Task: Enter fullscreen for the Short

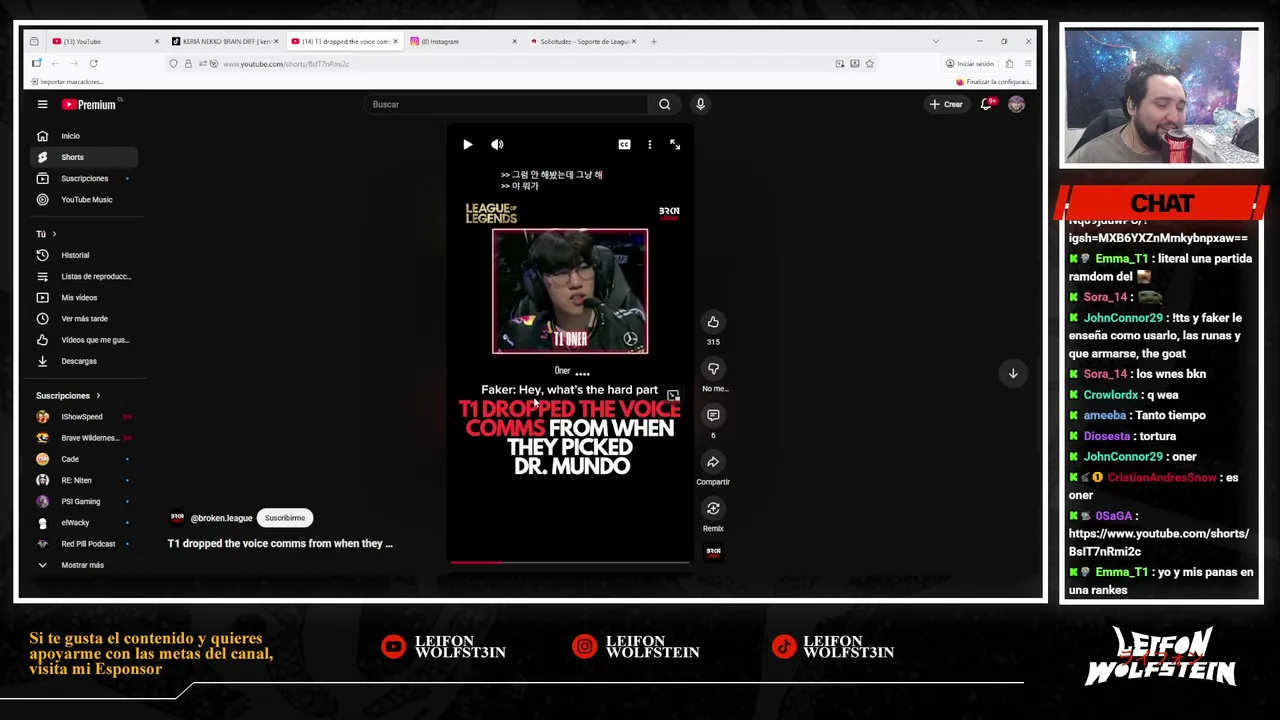Action: (x=675, y=145)
